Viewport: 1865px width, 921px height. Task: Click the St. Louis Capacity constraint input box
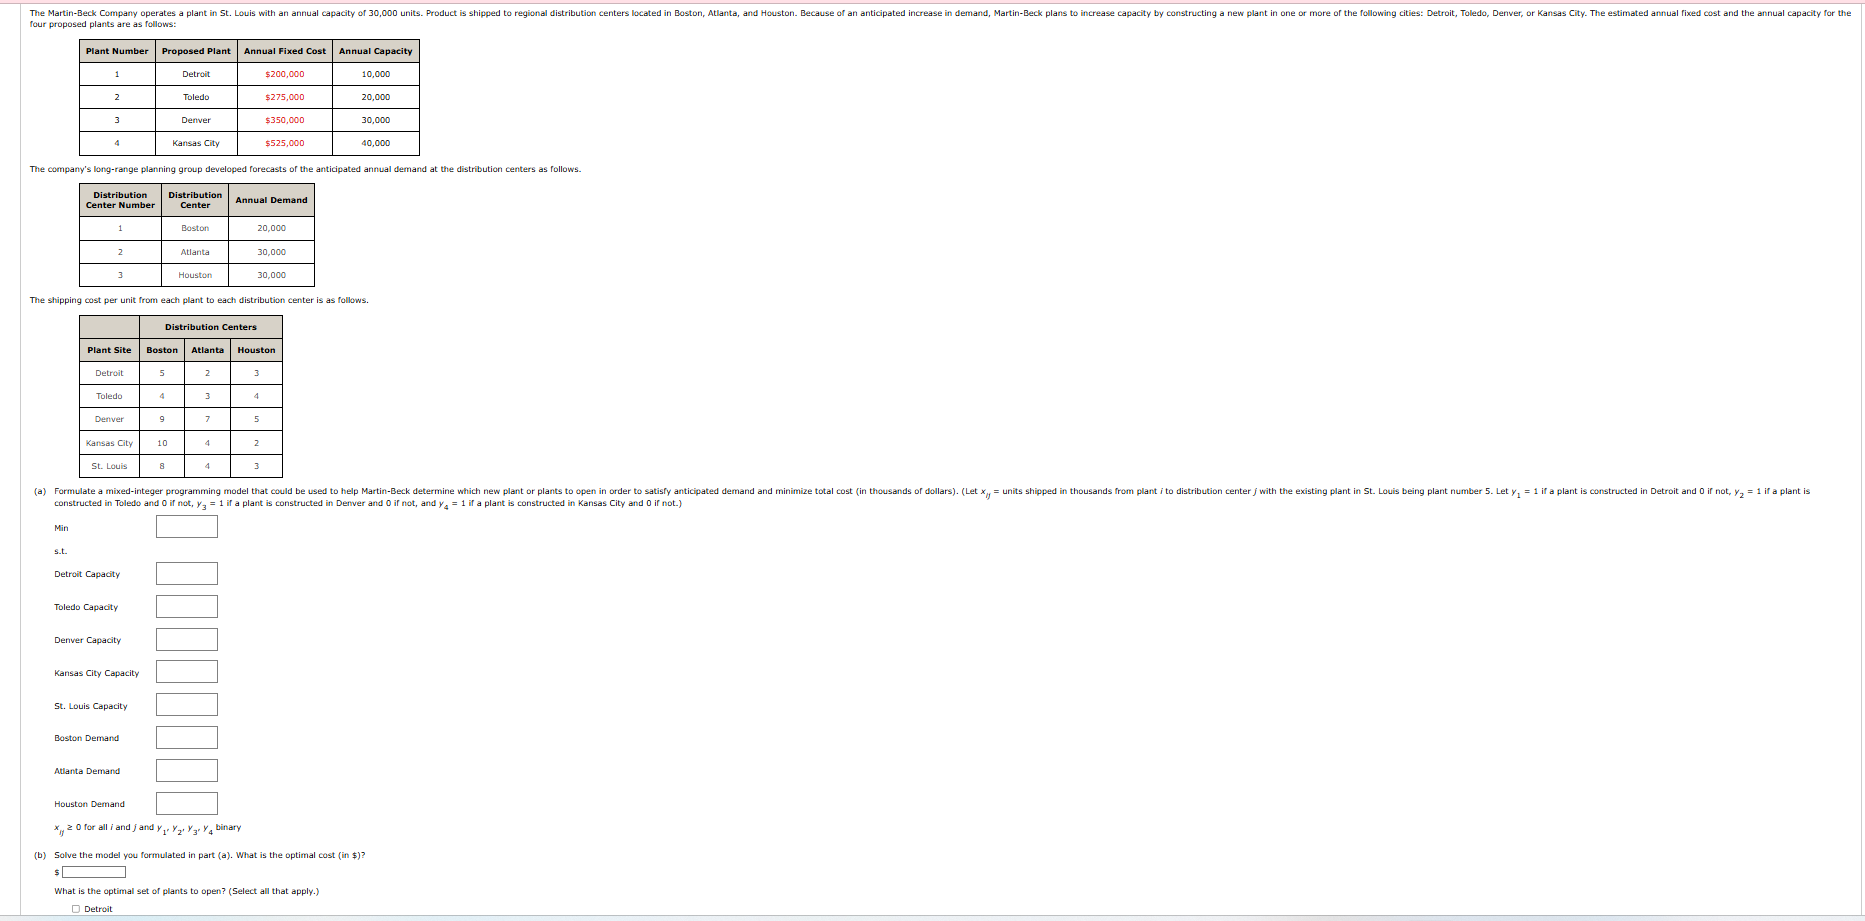point(186,704)
